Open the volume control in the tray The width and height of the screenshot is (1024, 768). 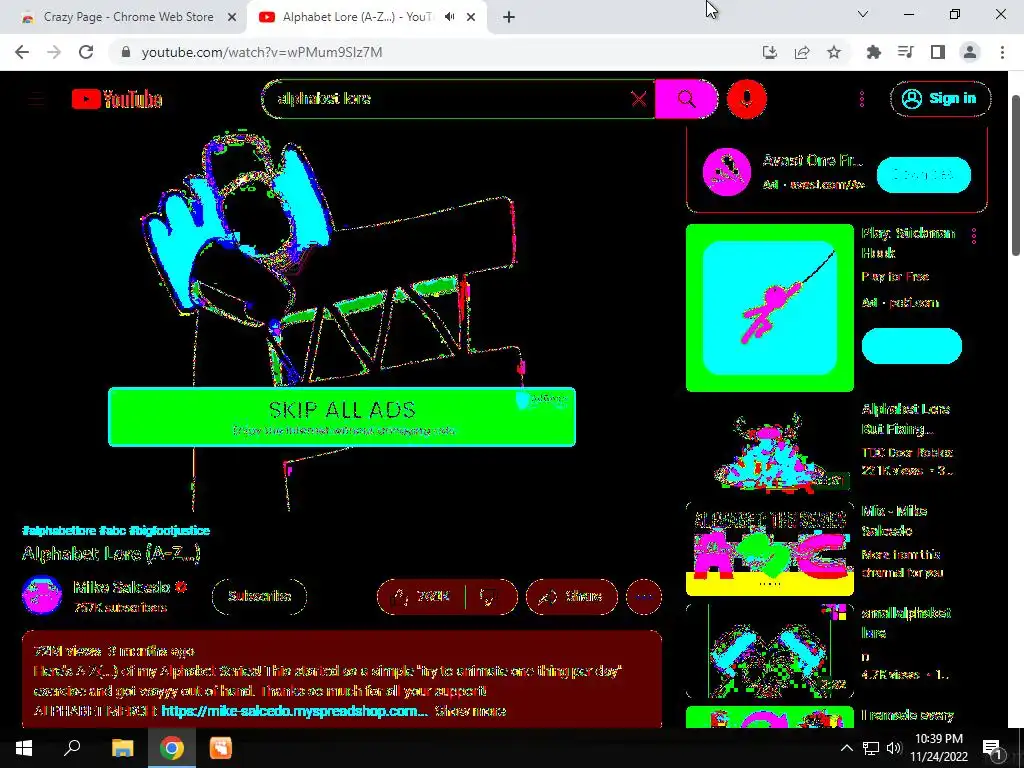tap(894, 748)
